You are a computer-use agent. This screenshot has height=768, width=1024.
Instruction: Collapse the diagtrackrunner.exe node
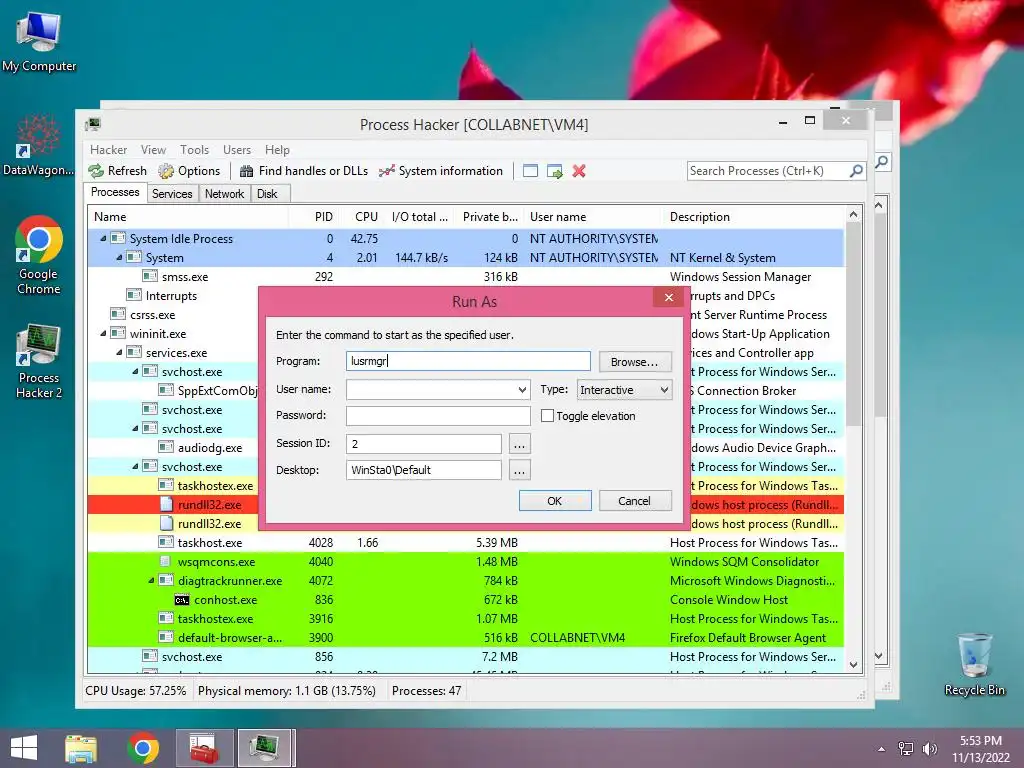pos(151,580)
